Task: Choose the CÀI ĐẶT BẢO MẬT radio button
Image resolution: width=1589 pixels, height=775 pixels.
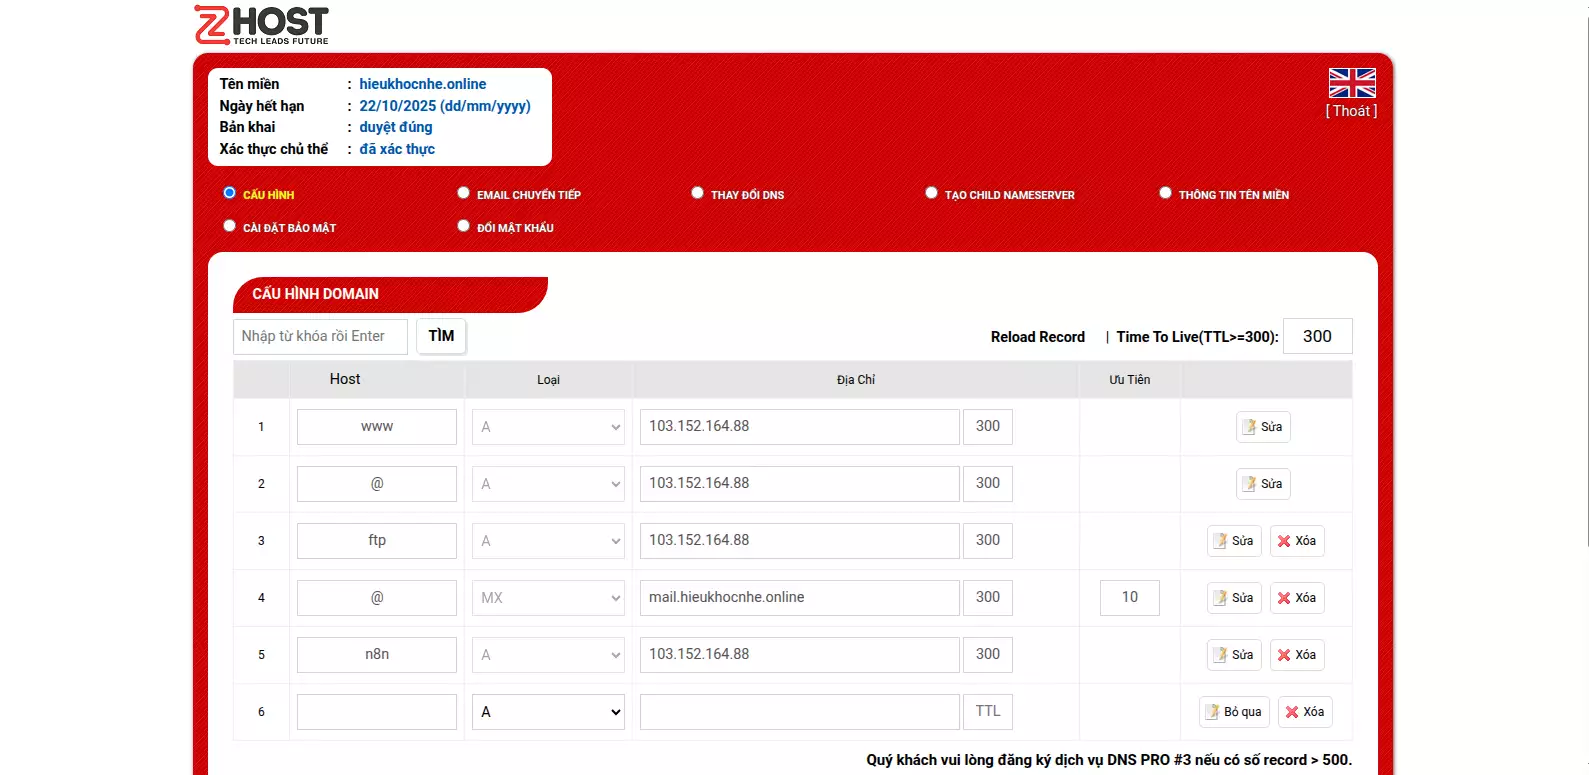Action: (x=230, y=226)
